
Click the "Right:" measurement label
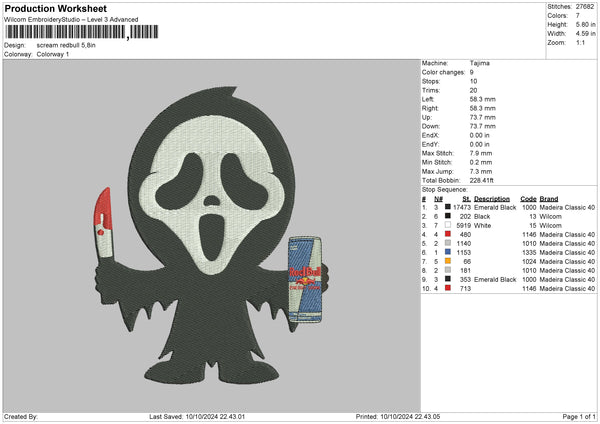tap(430, 108)
